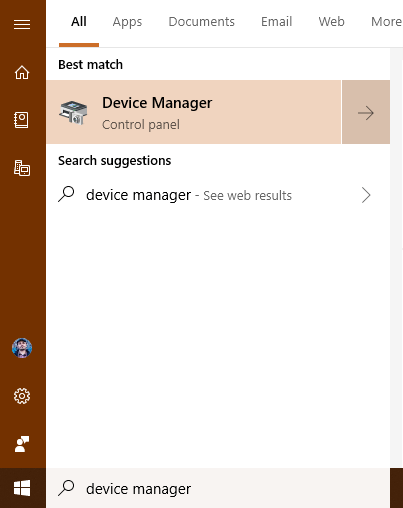Expand Device Manager result details arrow

click(366, 112)
